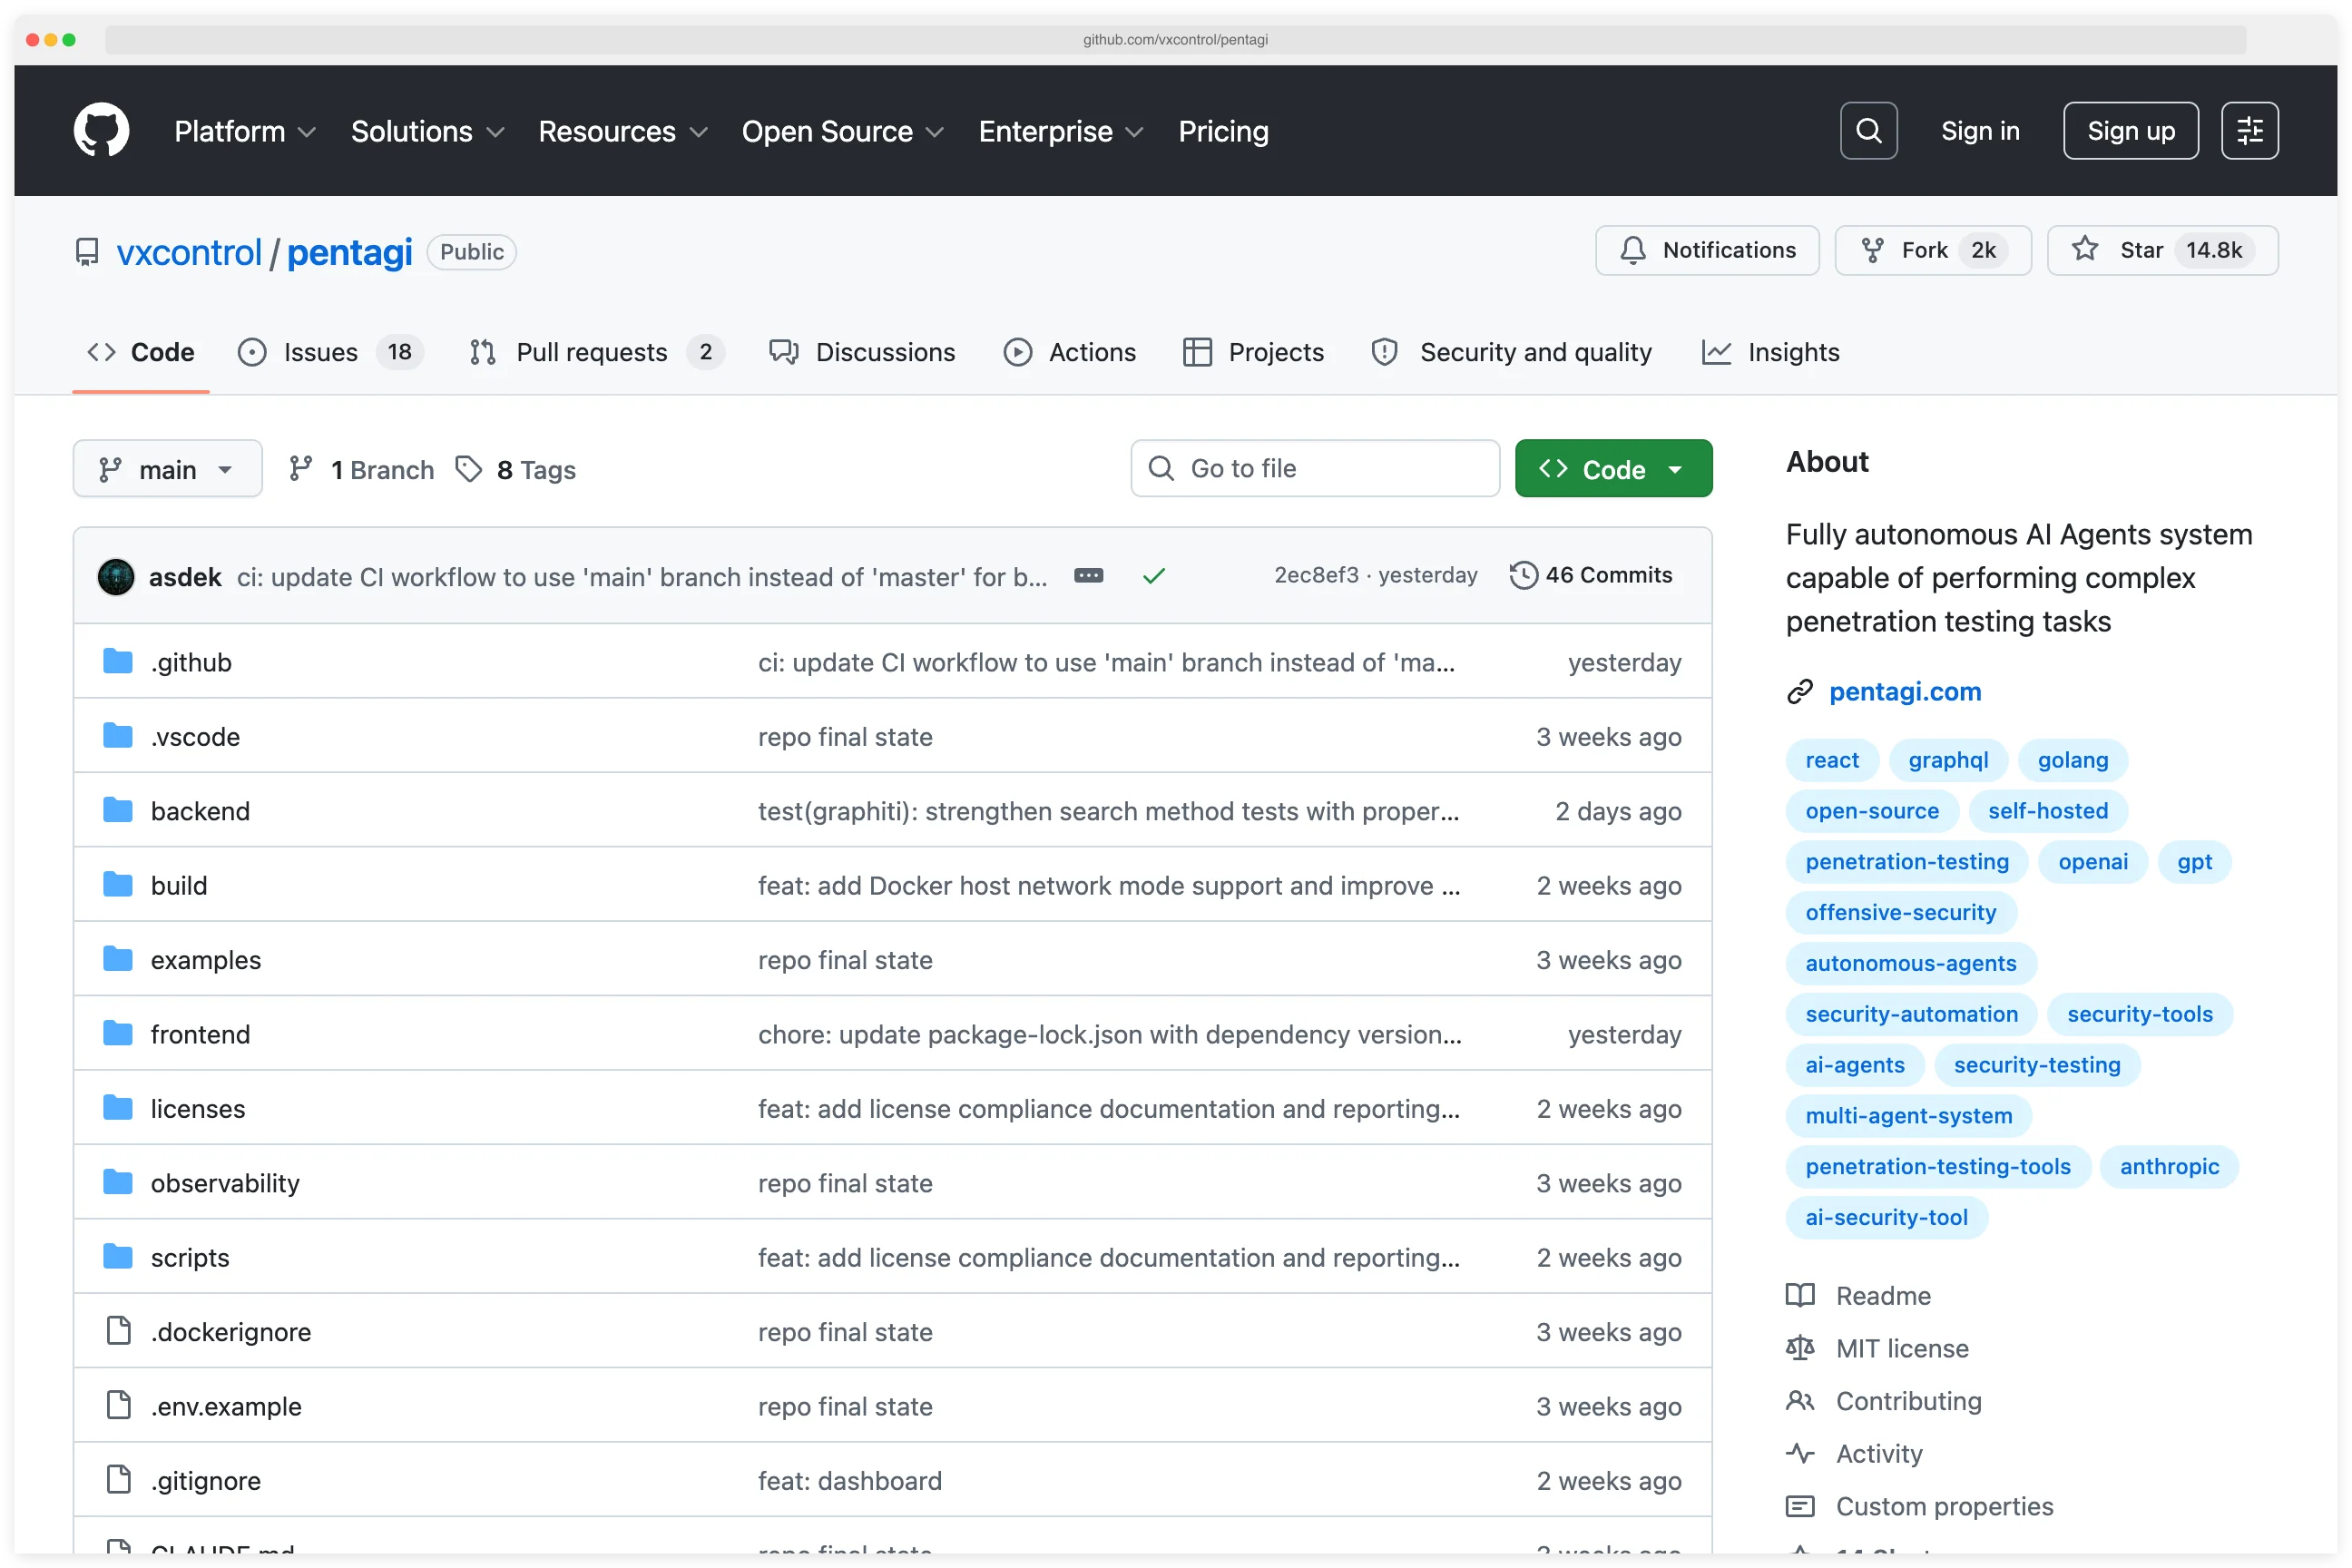Select the Code tab

(x=141, y=352)
